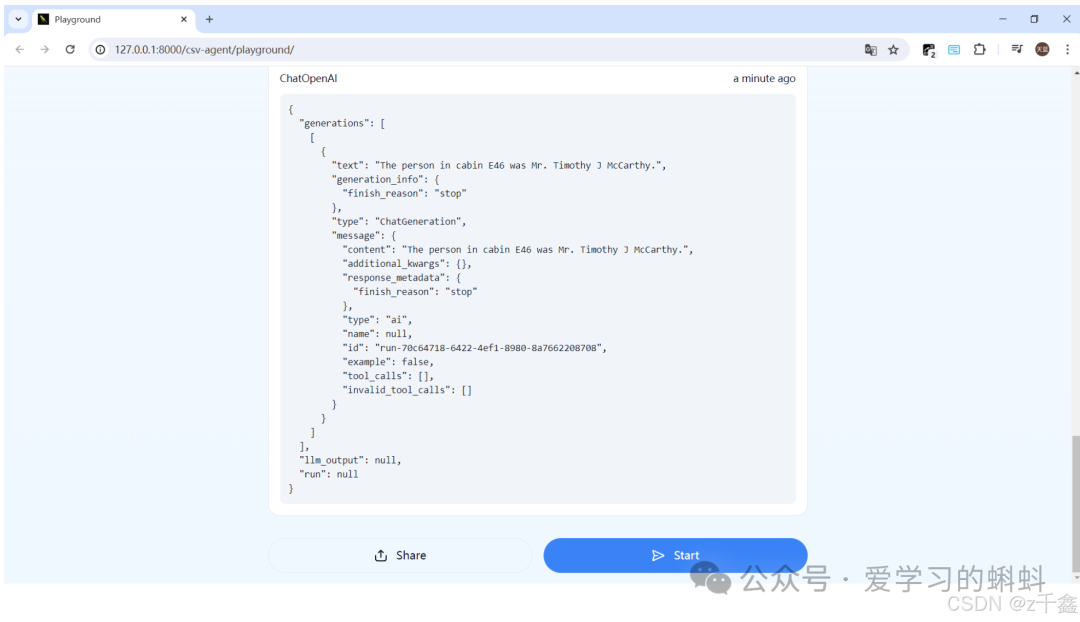
Task: View site information icon beside the URL
Action: pyautogui.click(x=100, y=49)
